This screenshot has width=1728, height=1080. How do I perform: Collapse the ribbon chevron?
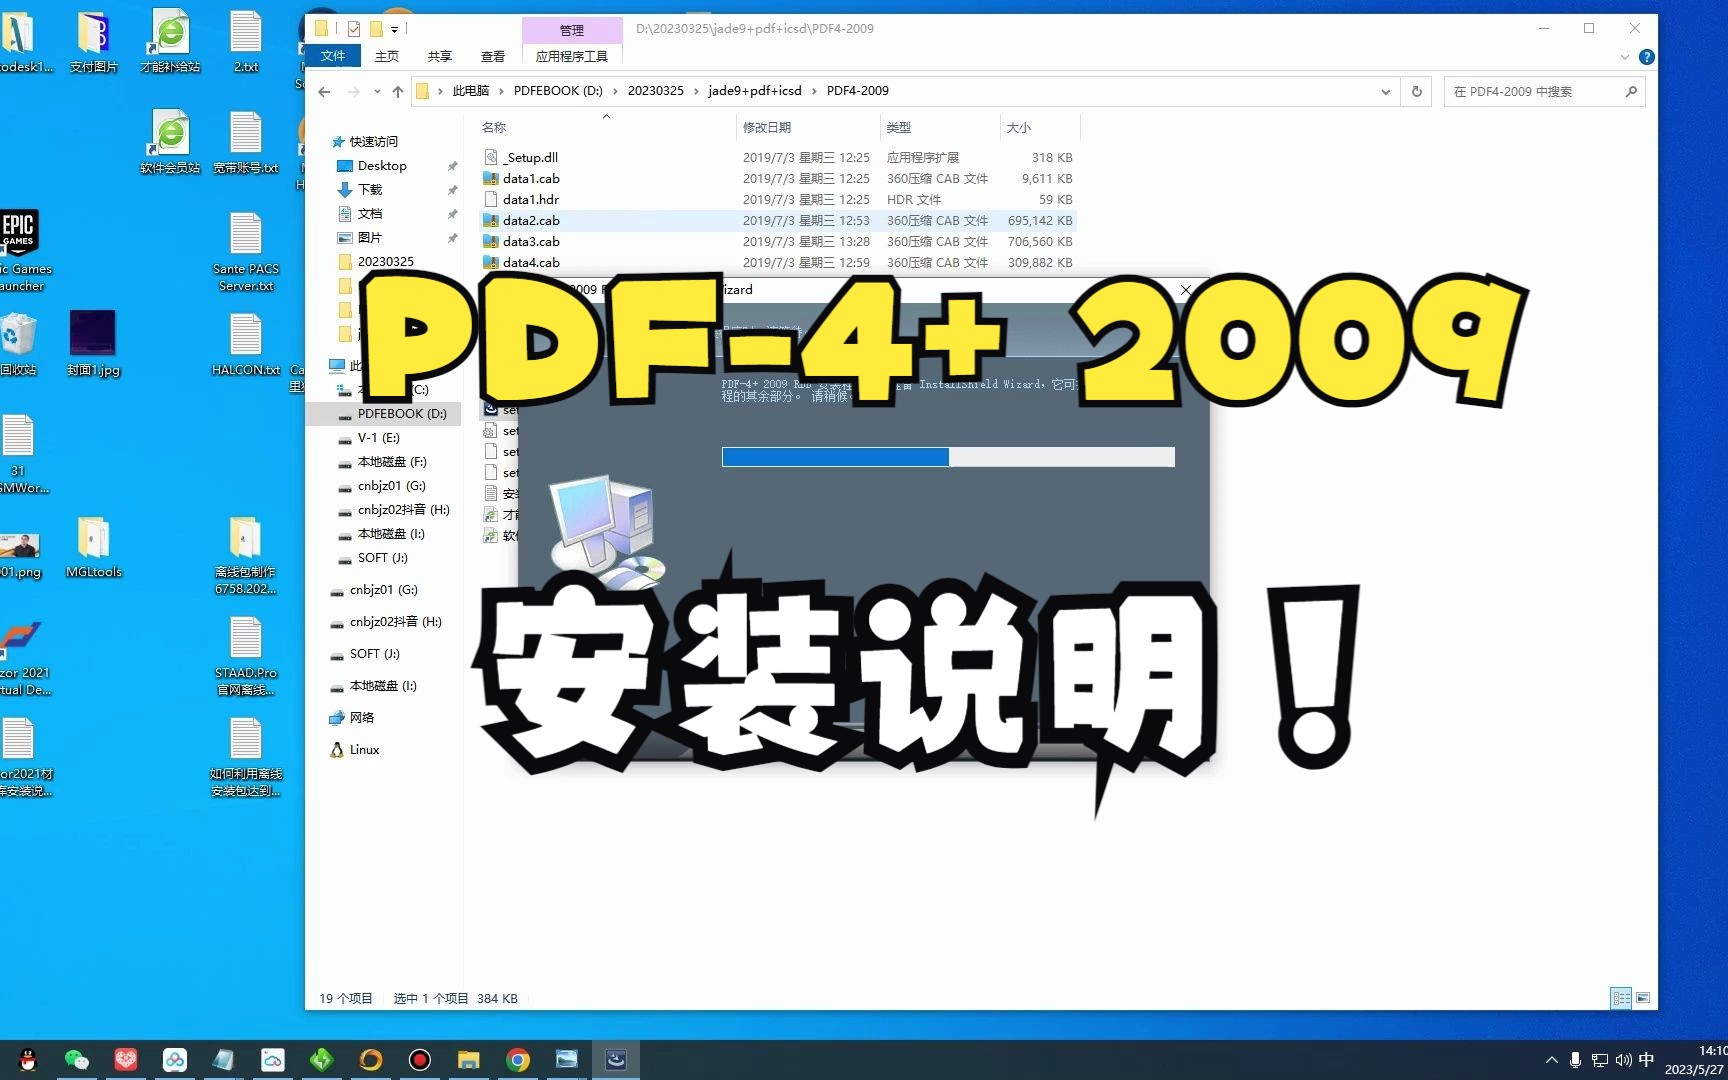[1625, 57]
